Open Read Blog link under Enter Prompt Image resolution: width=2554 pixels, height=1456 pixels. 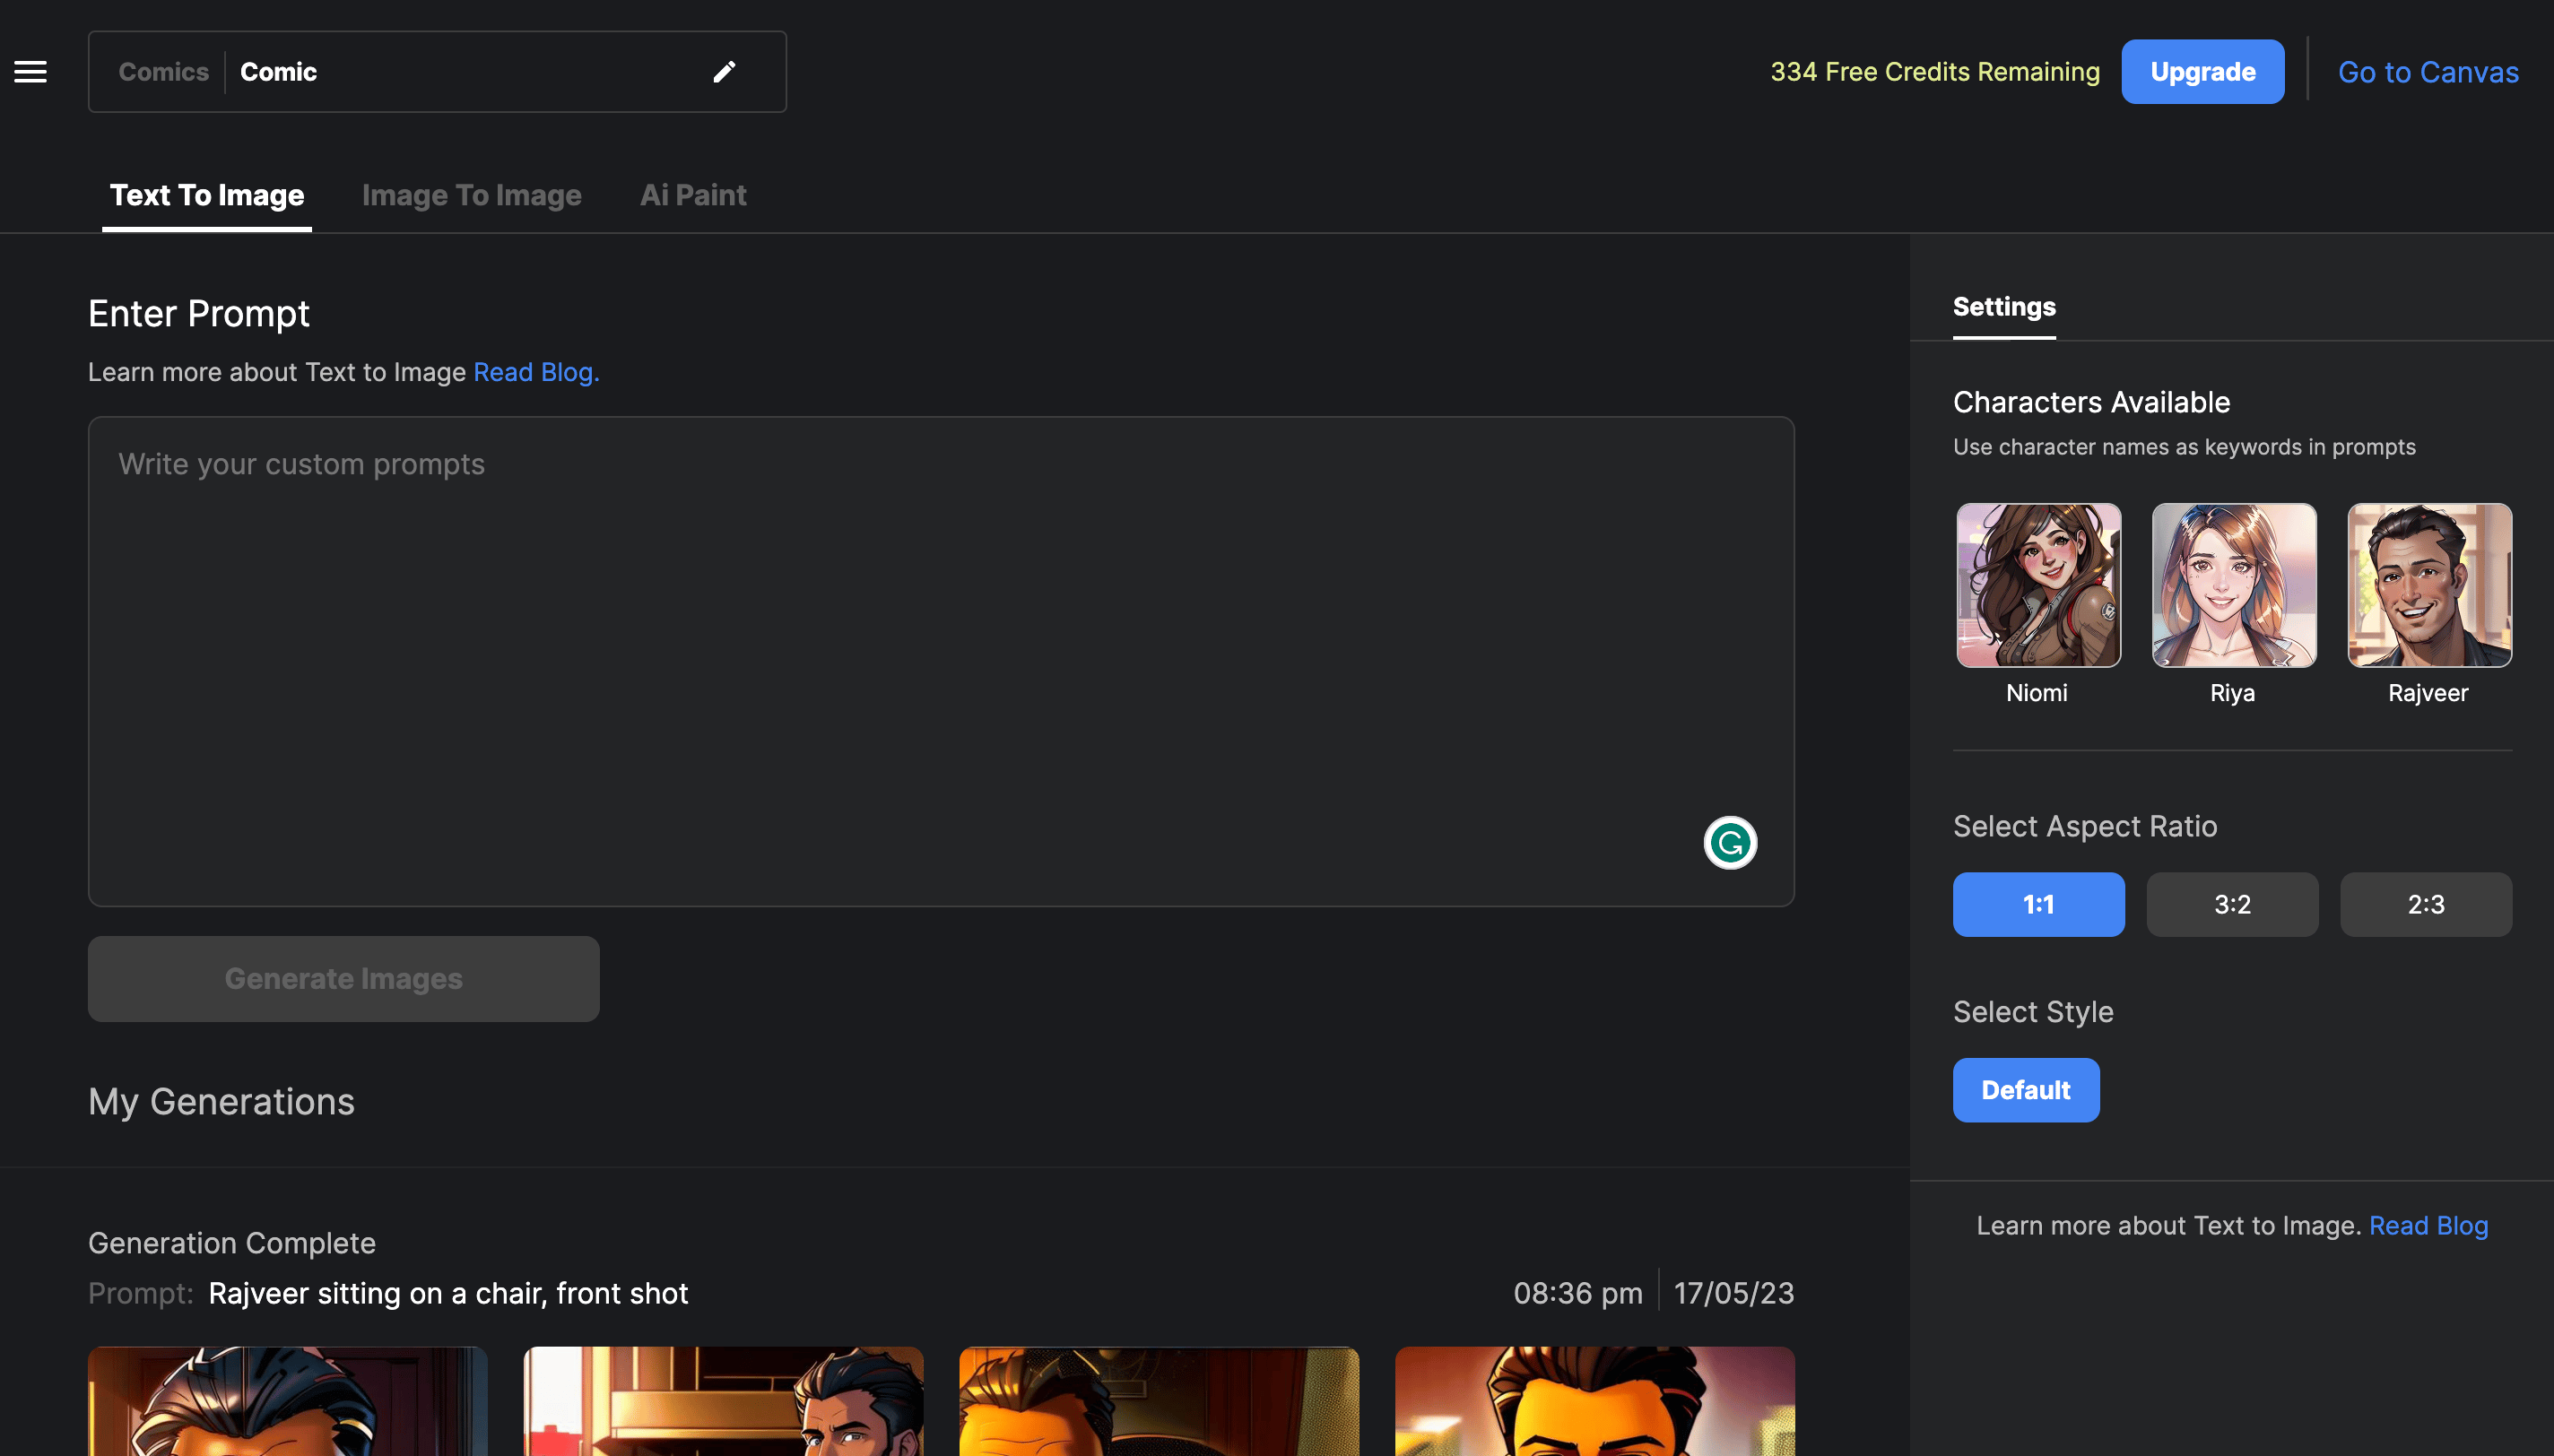point(536,372)
